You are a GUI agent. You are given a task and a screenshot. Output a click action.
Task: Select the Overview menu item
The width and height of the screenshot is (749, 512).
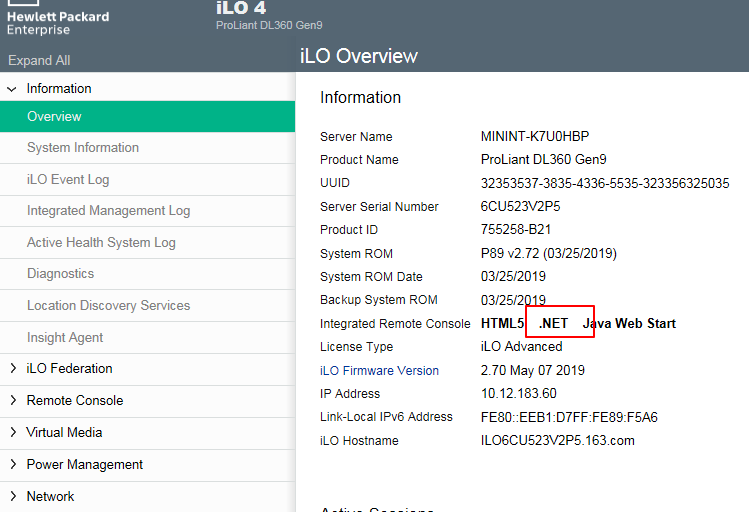pyautogui.click(x=148, y=117)
